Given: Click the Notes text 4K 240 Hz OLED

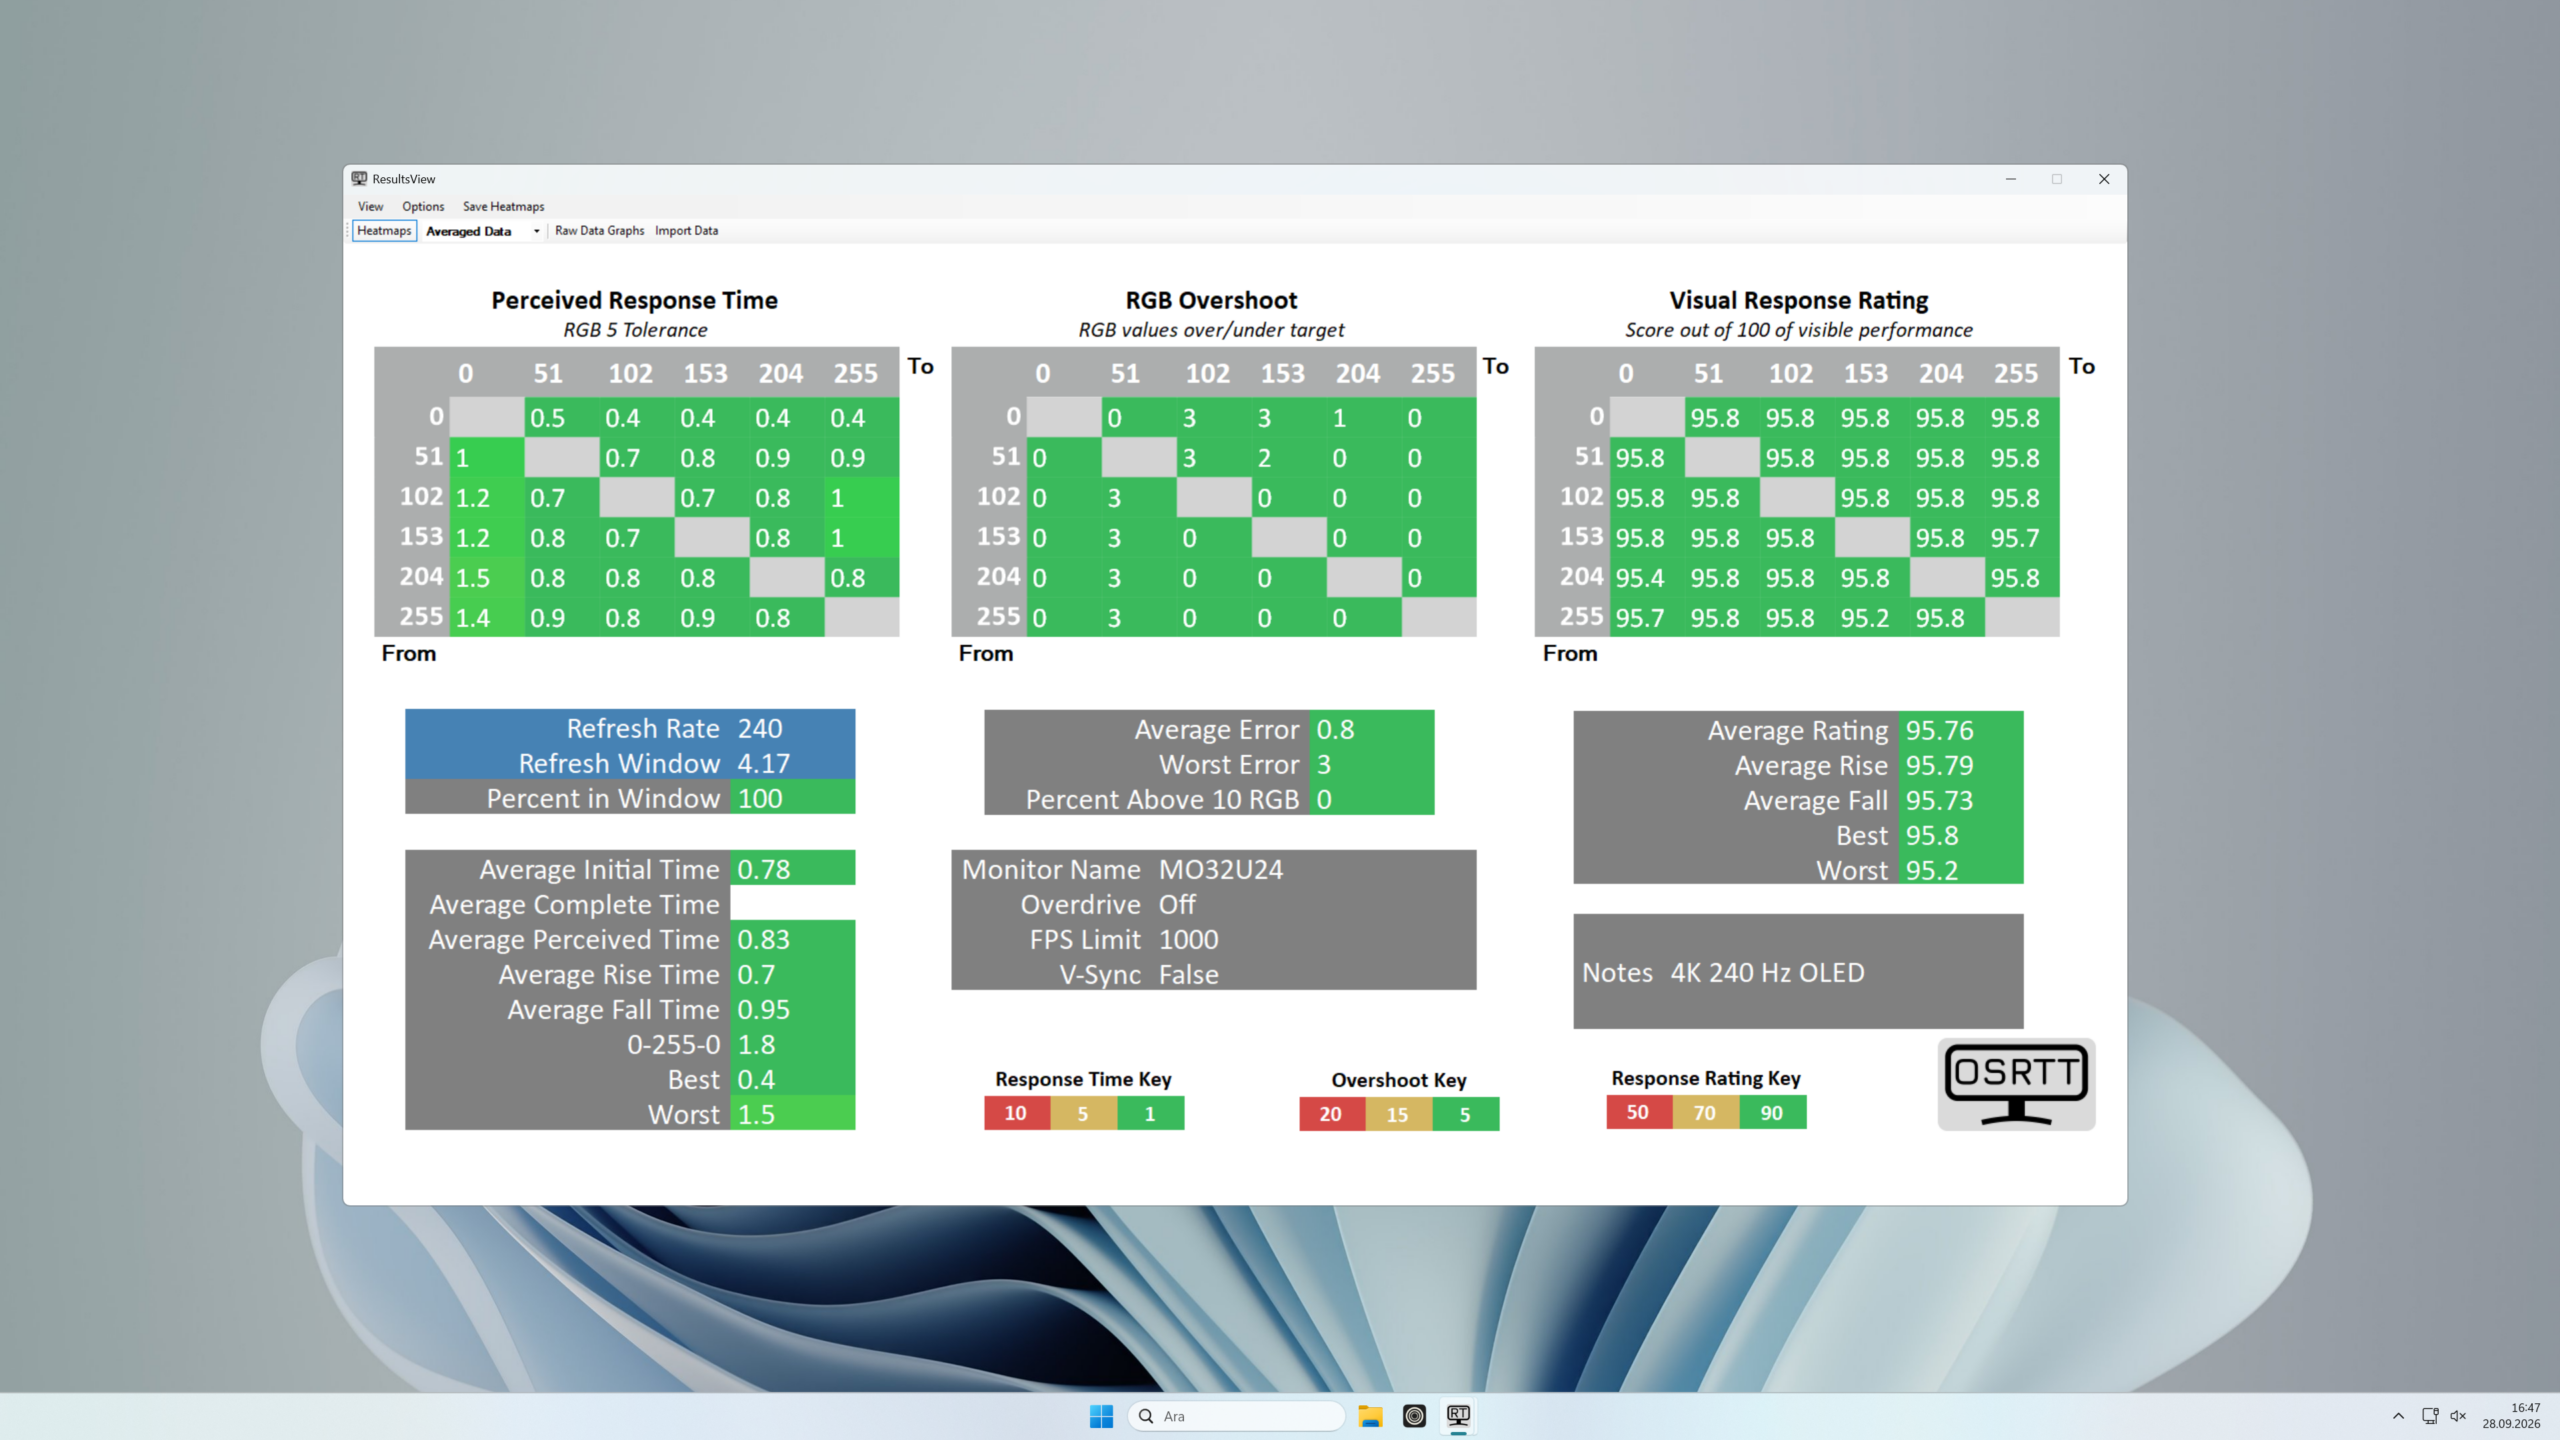Looking at the screenshot, I should pos(1767,973).
